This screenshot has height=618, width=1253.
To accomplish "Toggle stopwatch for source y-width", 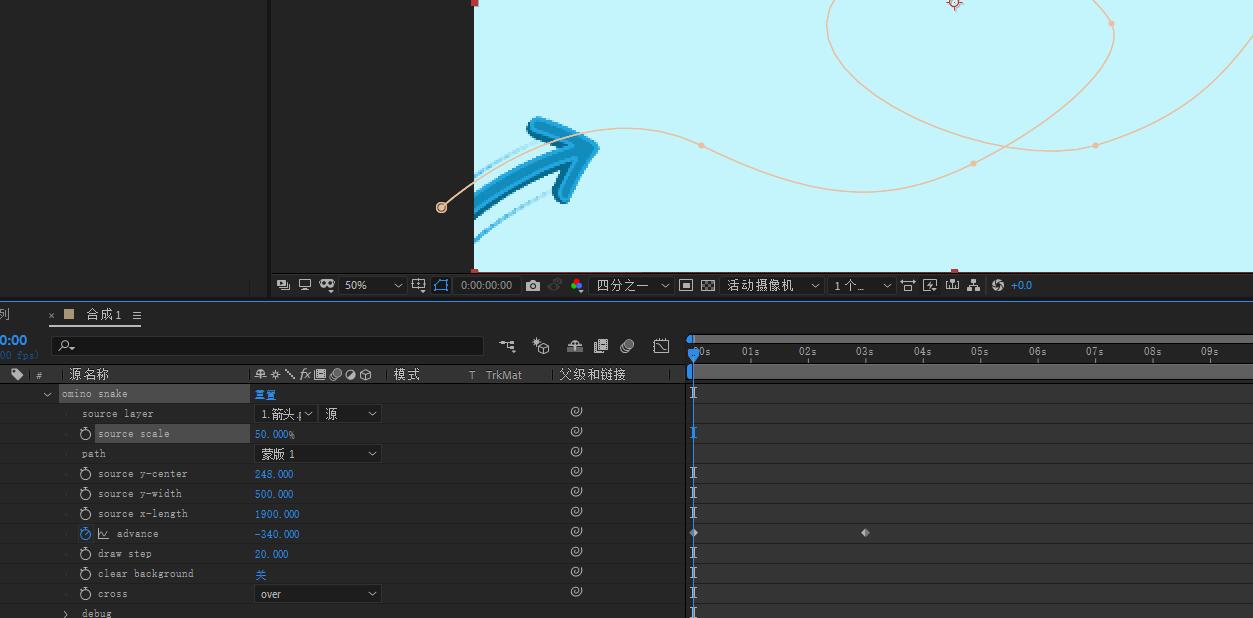I will pyautogui.click(x=85, y=494).
